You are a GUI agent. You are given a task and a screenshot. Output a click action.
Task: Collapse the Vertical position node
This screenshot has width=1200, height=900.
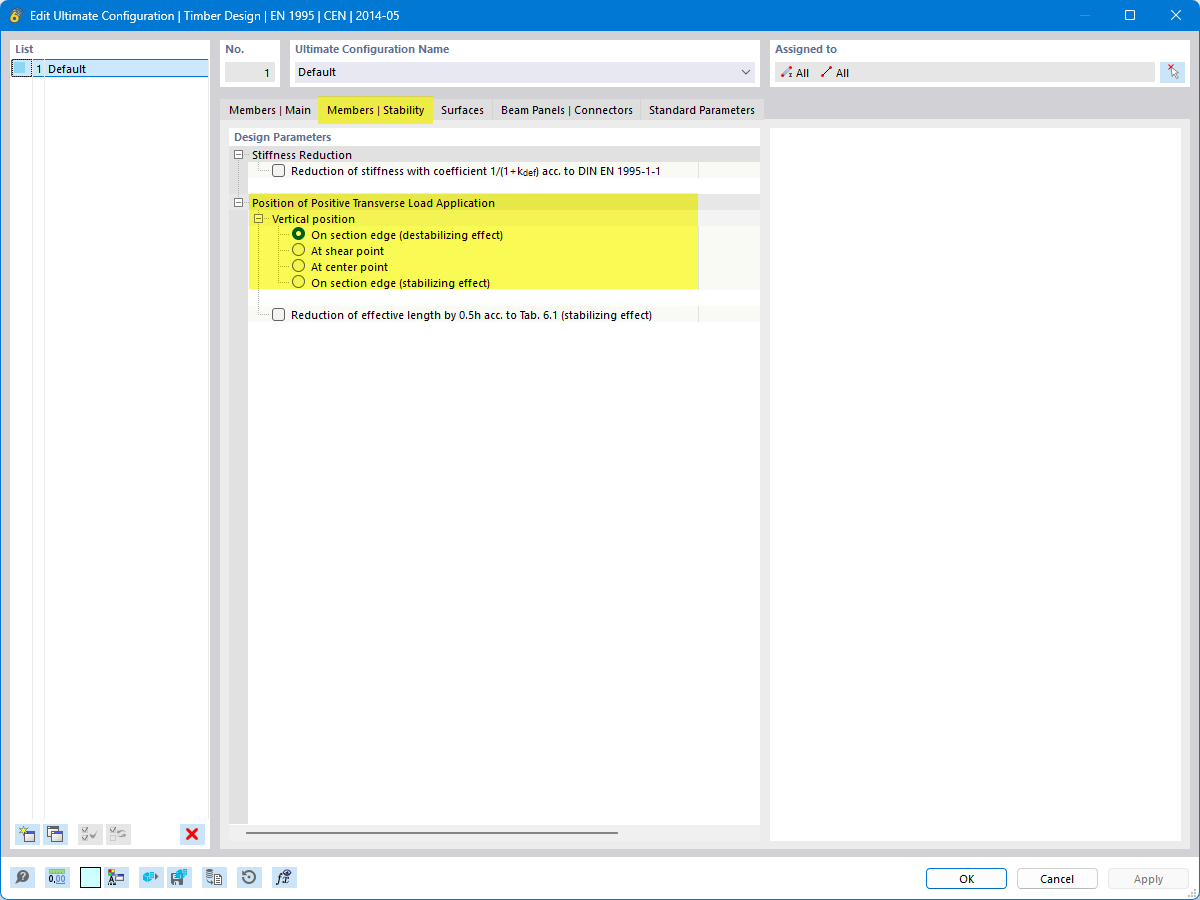[x=258, y=219]
